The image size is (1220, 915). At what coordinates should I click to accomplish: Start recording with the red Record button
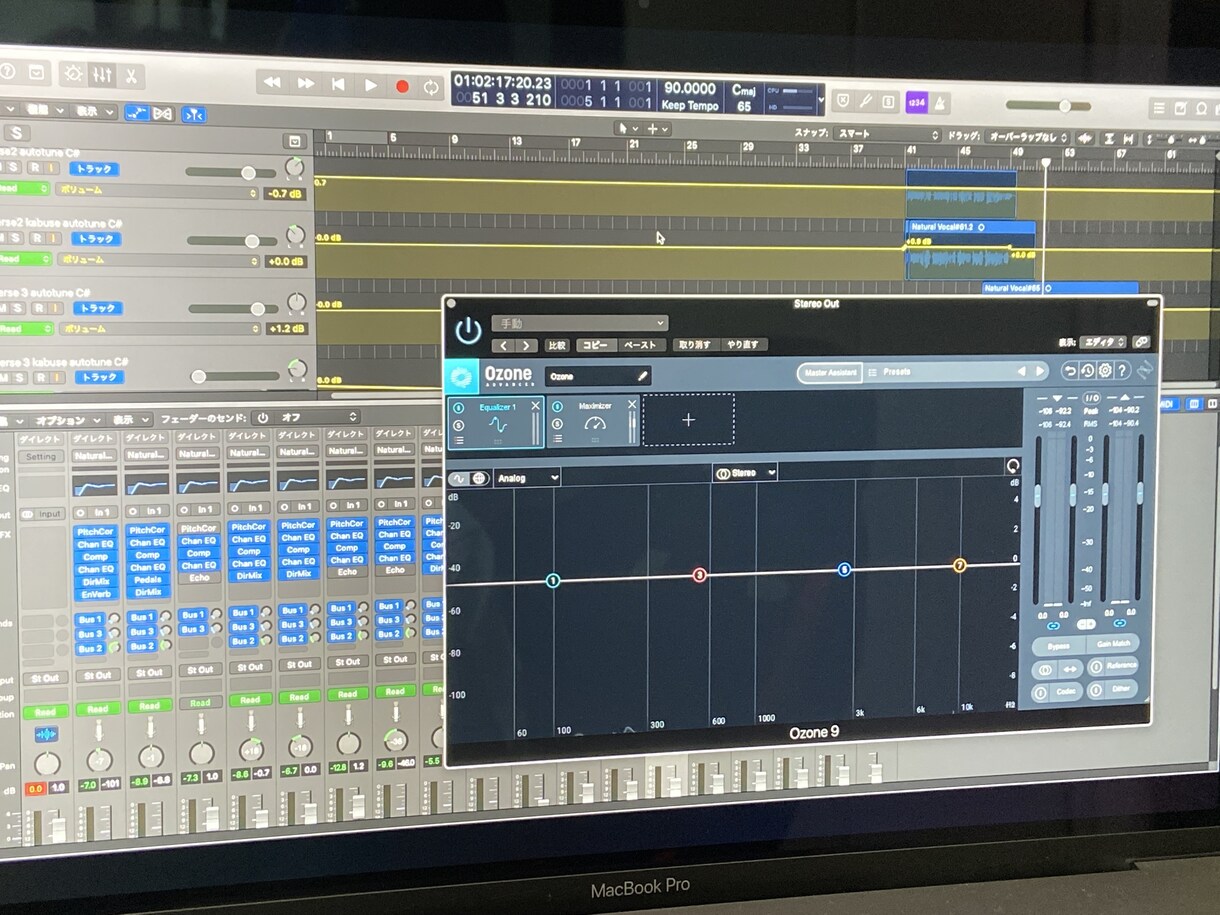tap(402, 87)
